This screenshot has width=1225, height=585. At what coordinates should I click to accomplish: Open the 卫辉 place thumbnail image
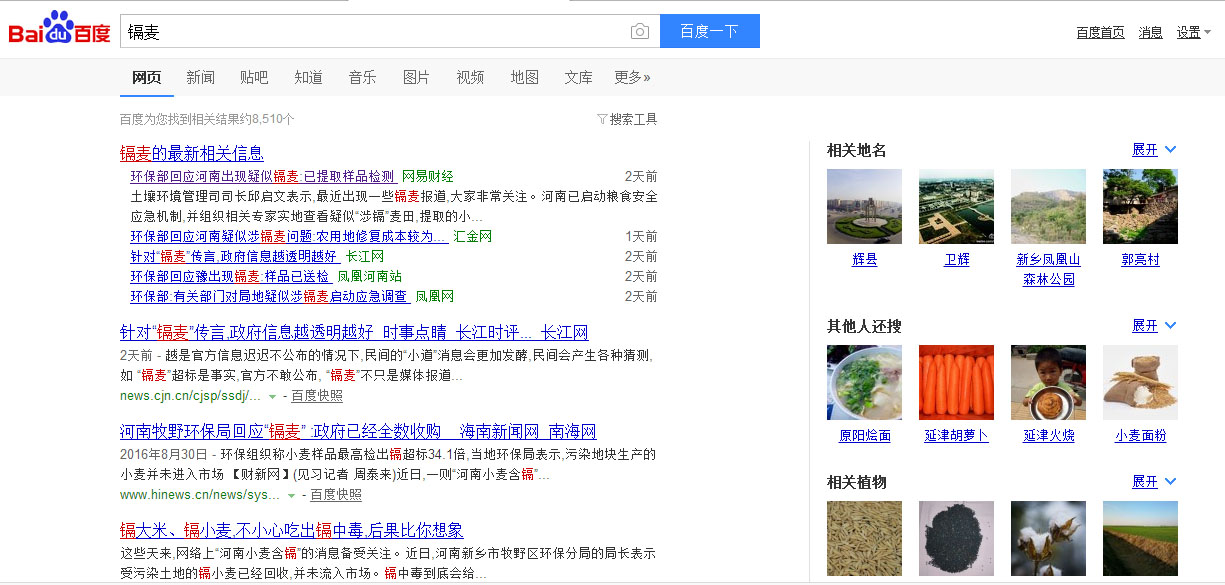[x=956, y=206]
